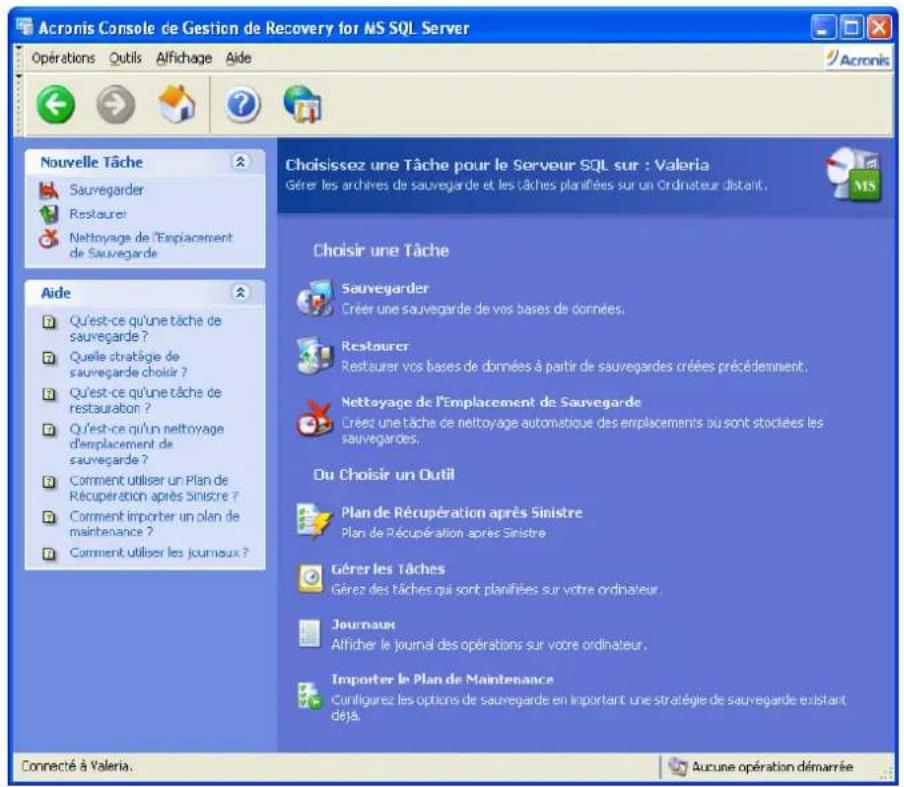Image resolution: width=904 pixels, height=787 pixels.
Task: Click description "Gérez des tâches qui sont planifiées"
Action: click(496, 590)
